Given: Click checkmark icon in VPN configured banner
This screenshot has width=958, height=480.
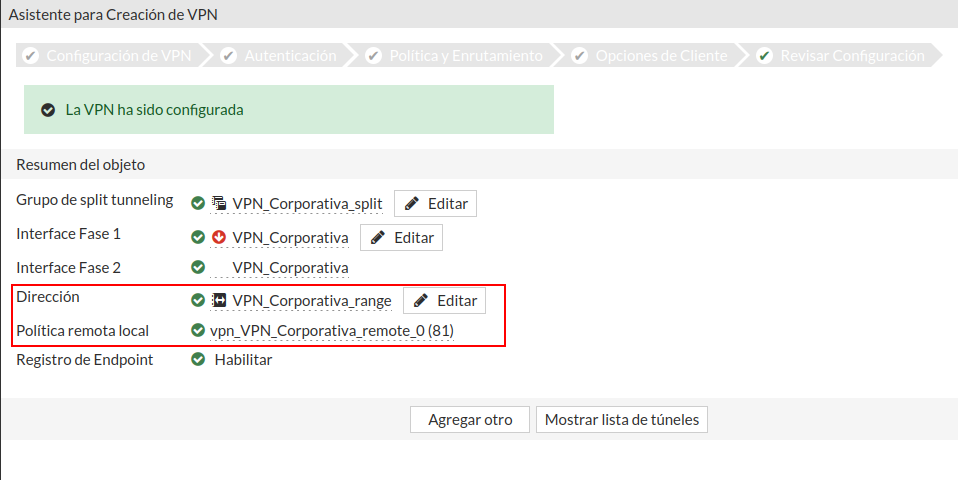Looking at the screenshot, I should click(47, 110).
